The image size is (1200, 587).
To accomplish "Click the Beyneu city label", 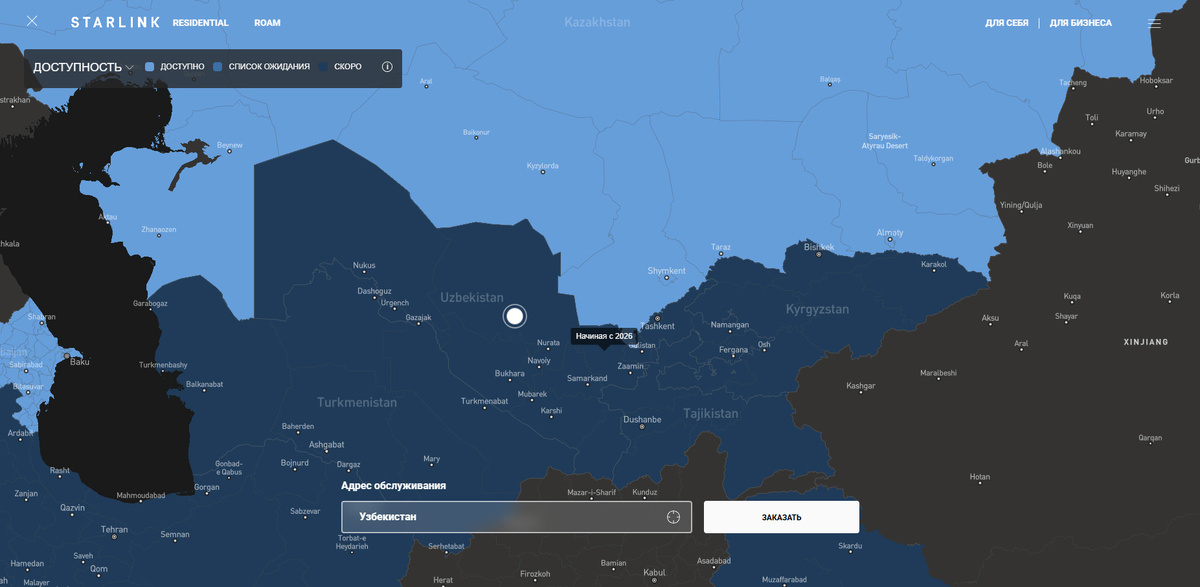I will point(230,146).
